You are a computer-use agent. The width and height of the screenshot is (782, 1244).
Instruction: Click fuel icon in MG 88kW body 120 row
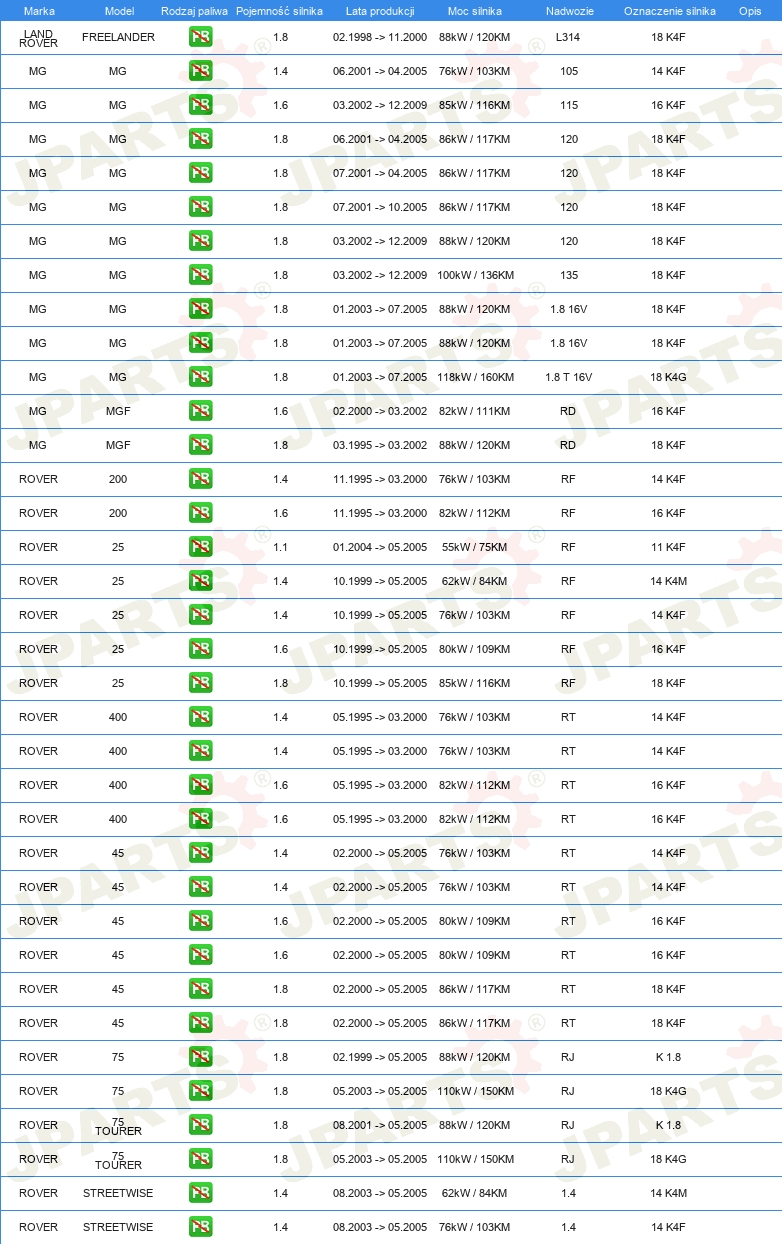(x=200, y=241)
